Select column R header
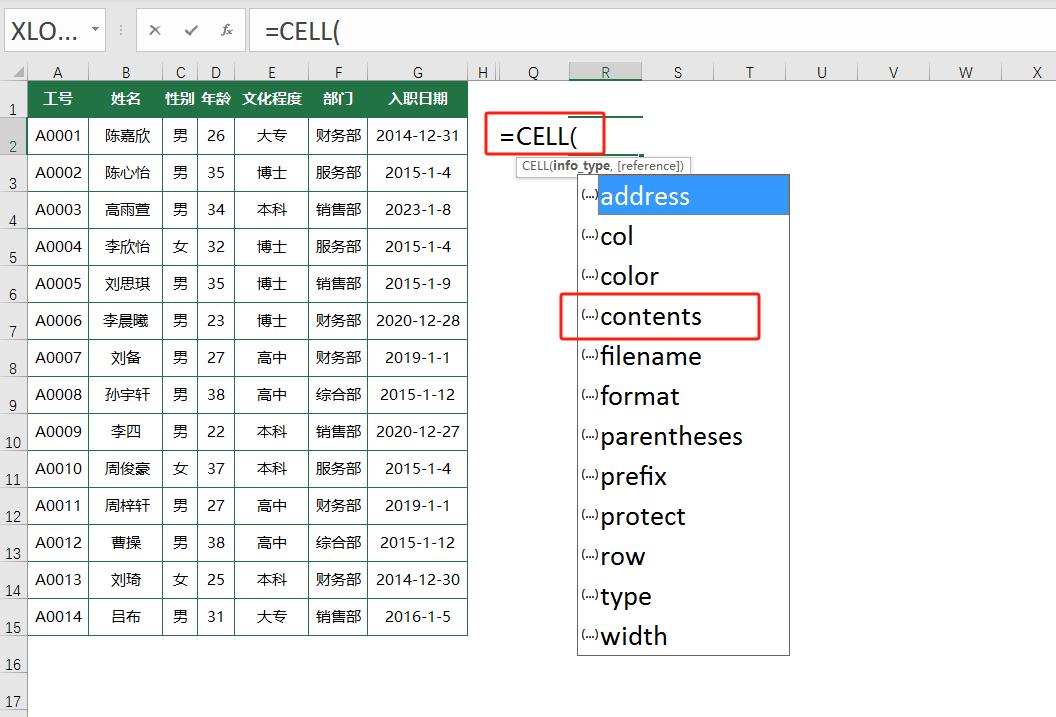1056x717 pixels. coord(605,72)
